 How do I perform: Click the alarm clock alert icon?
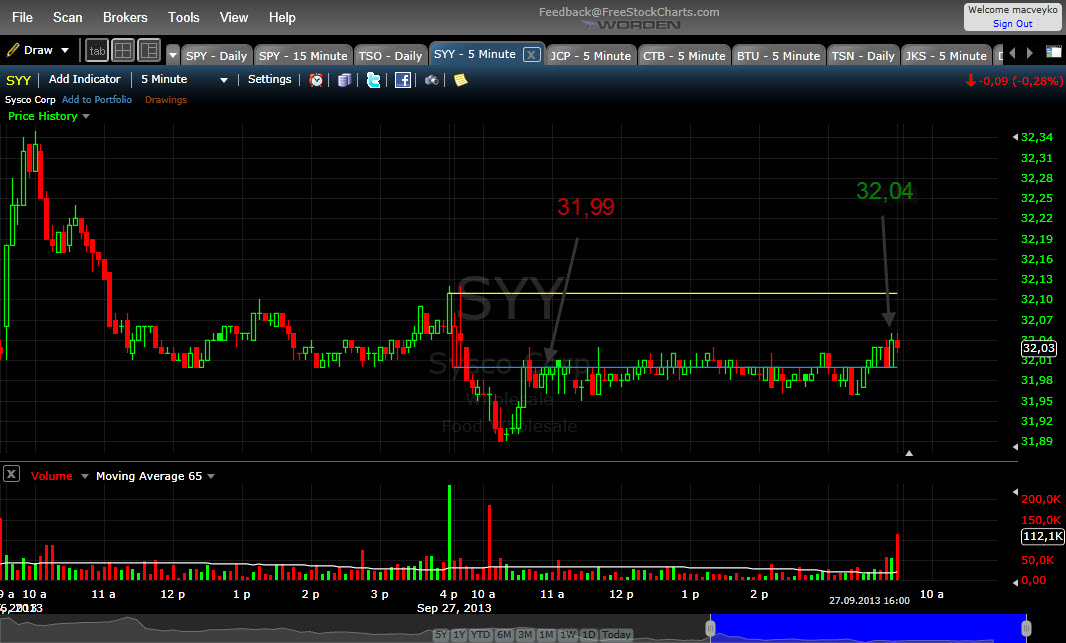click(316, 80)
